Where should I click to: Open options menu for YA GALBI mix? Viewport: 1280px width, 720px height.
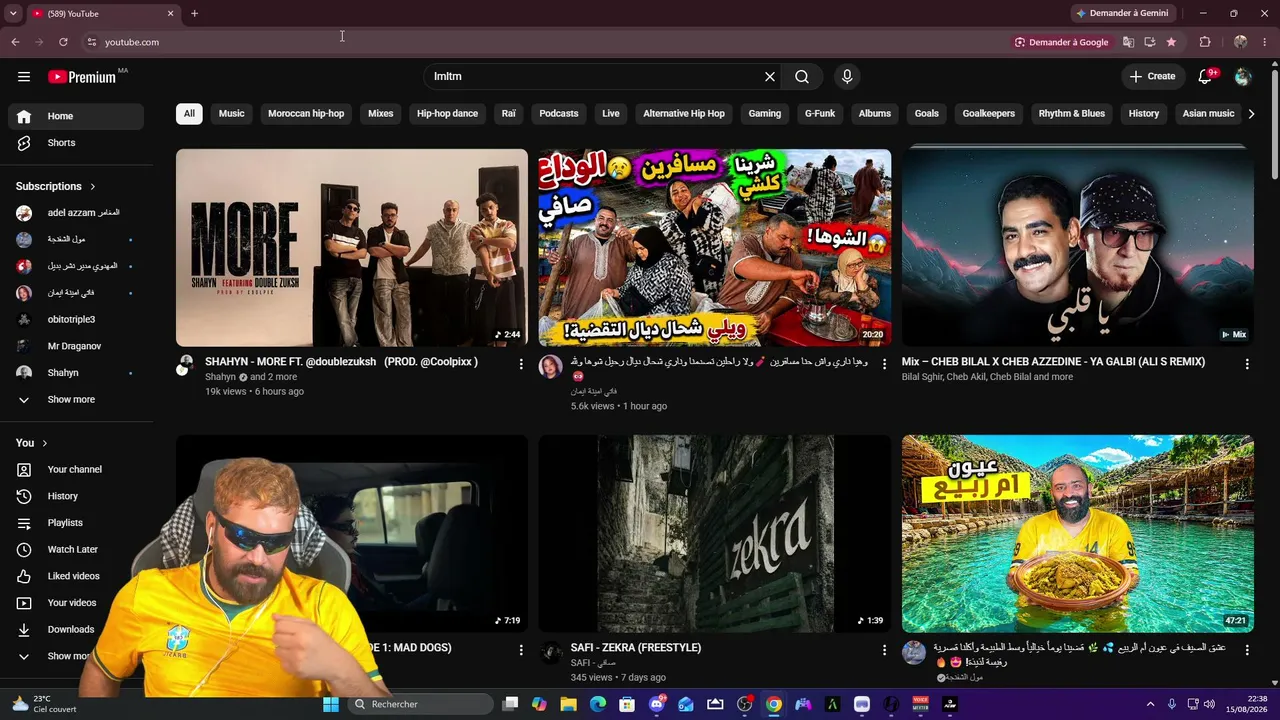point(1247,364)
